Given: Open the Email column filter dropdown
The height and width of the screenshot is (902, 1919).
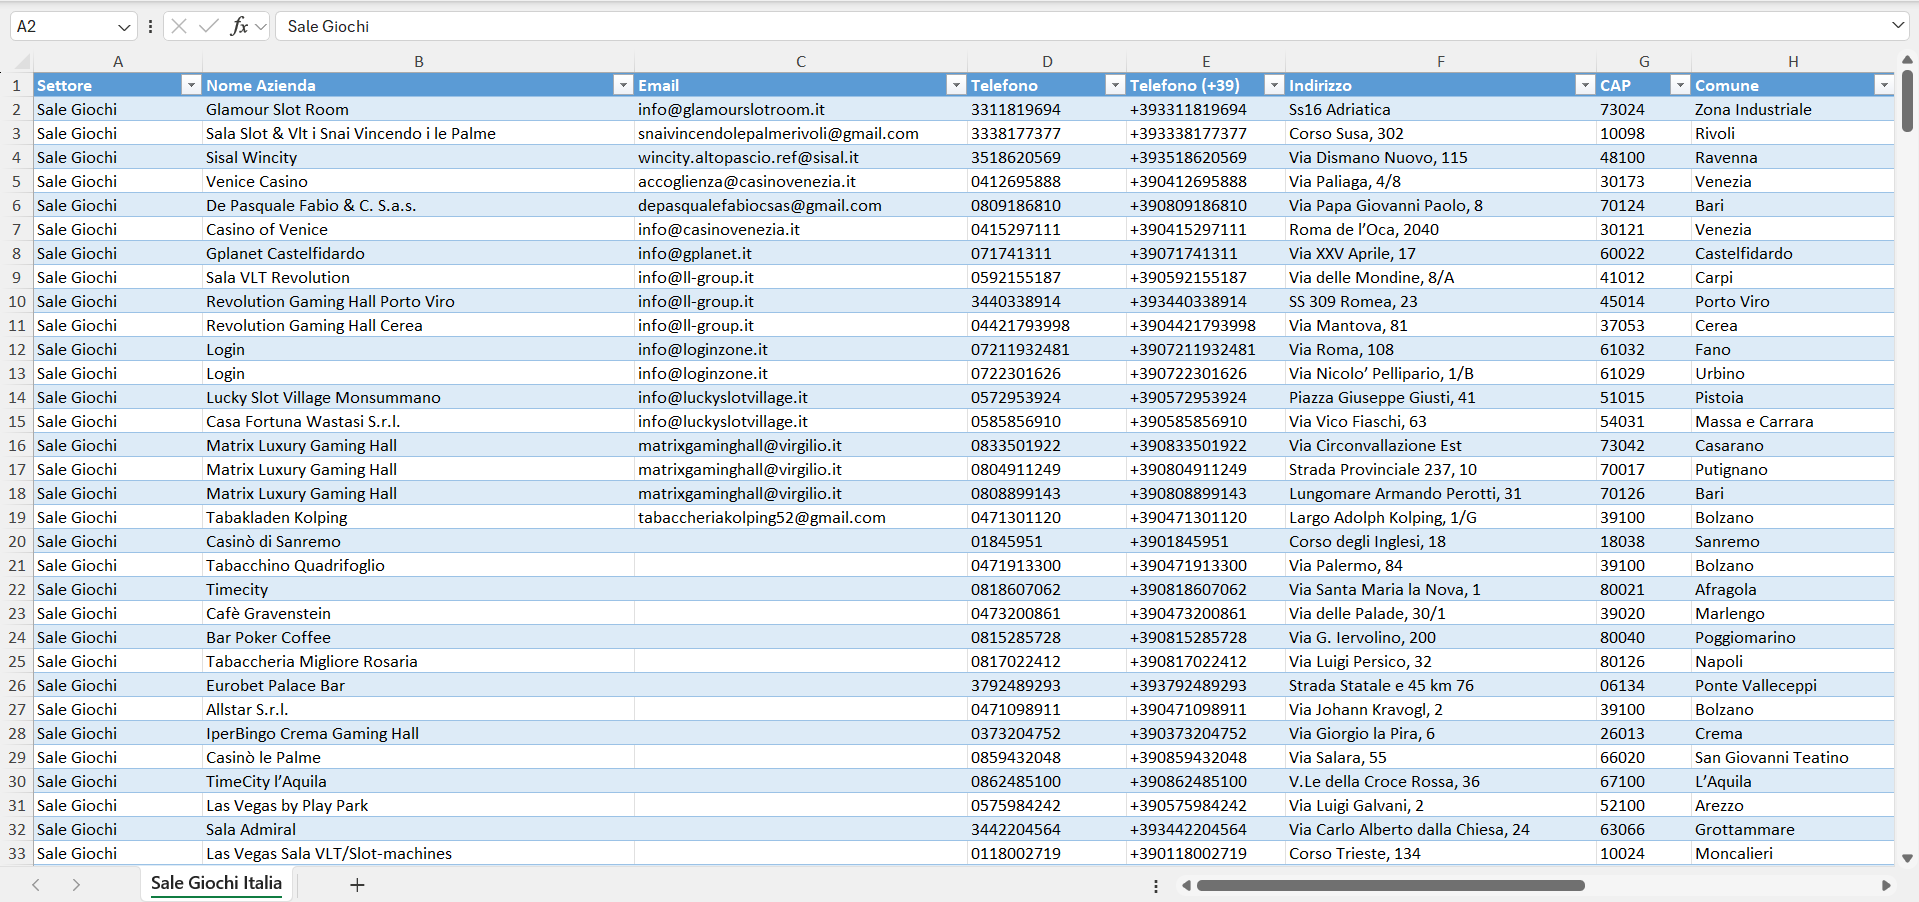Looking at the screenshot, I should coord(956,85).
